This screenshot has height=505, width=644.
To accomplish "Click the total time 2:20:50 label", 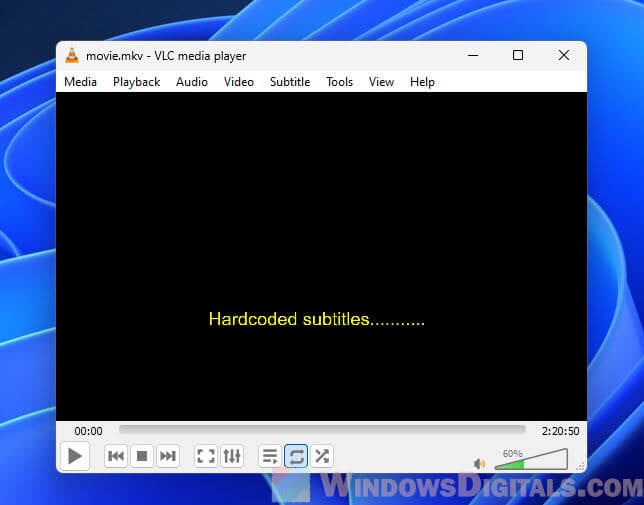I will (x=560, y=431).
